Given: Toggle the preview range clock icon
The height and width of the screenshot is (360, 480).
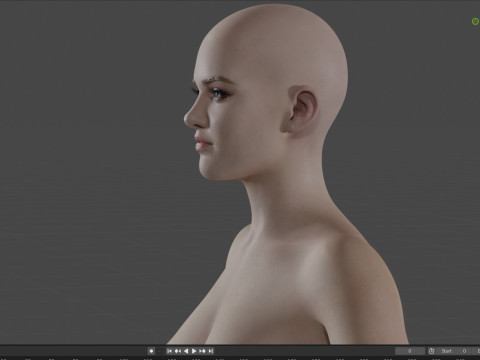Looking at the screenshot, I should 432,351.
